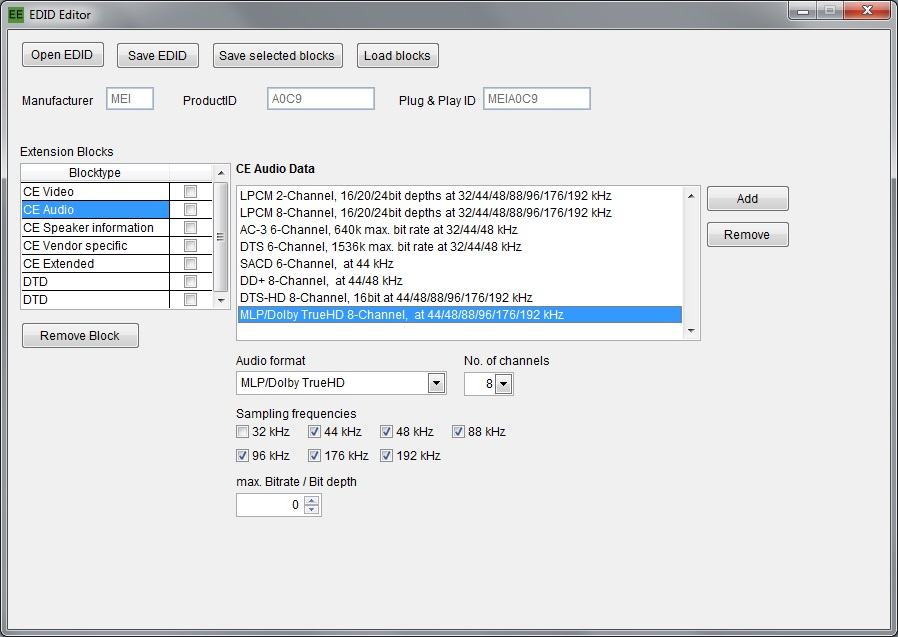
Task: Select the DTS-HD 8-Channel entry
Action: [x=460, y=298]
